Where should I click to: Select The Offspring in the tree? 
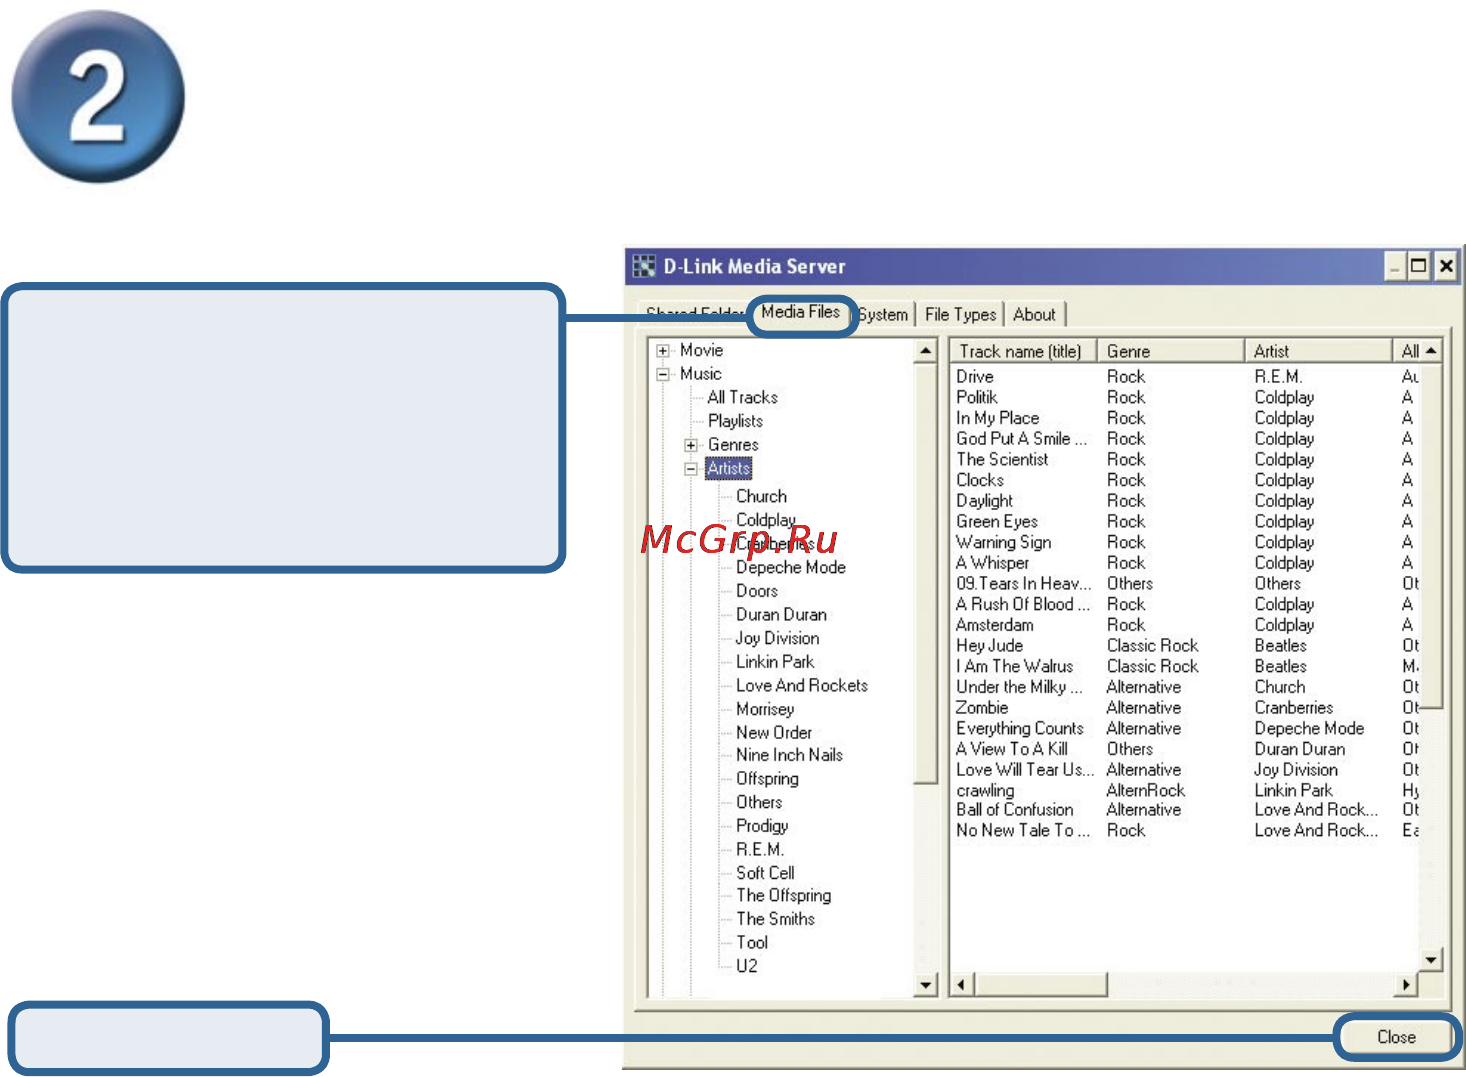coord(783,896)
